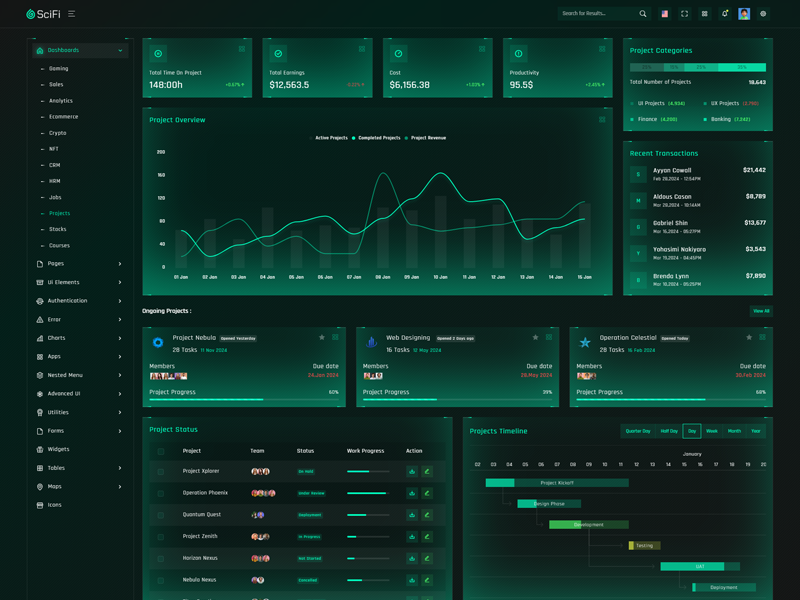Open the Stocks dashboard menu item
The image size is (800, 600).
click(x=58, y=229)
